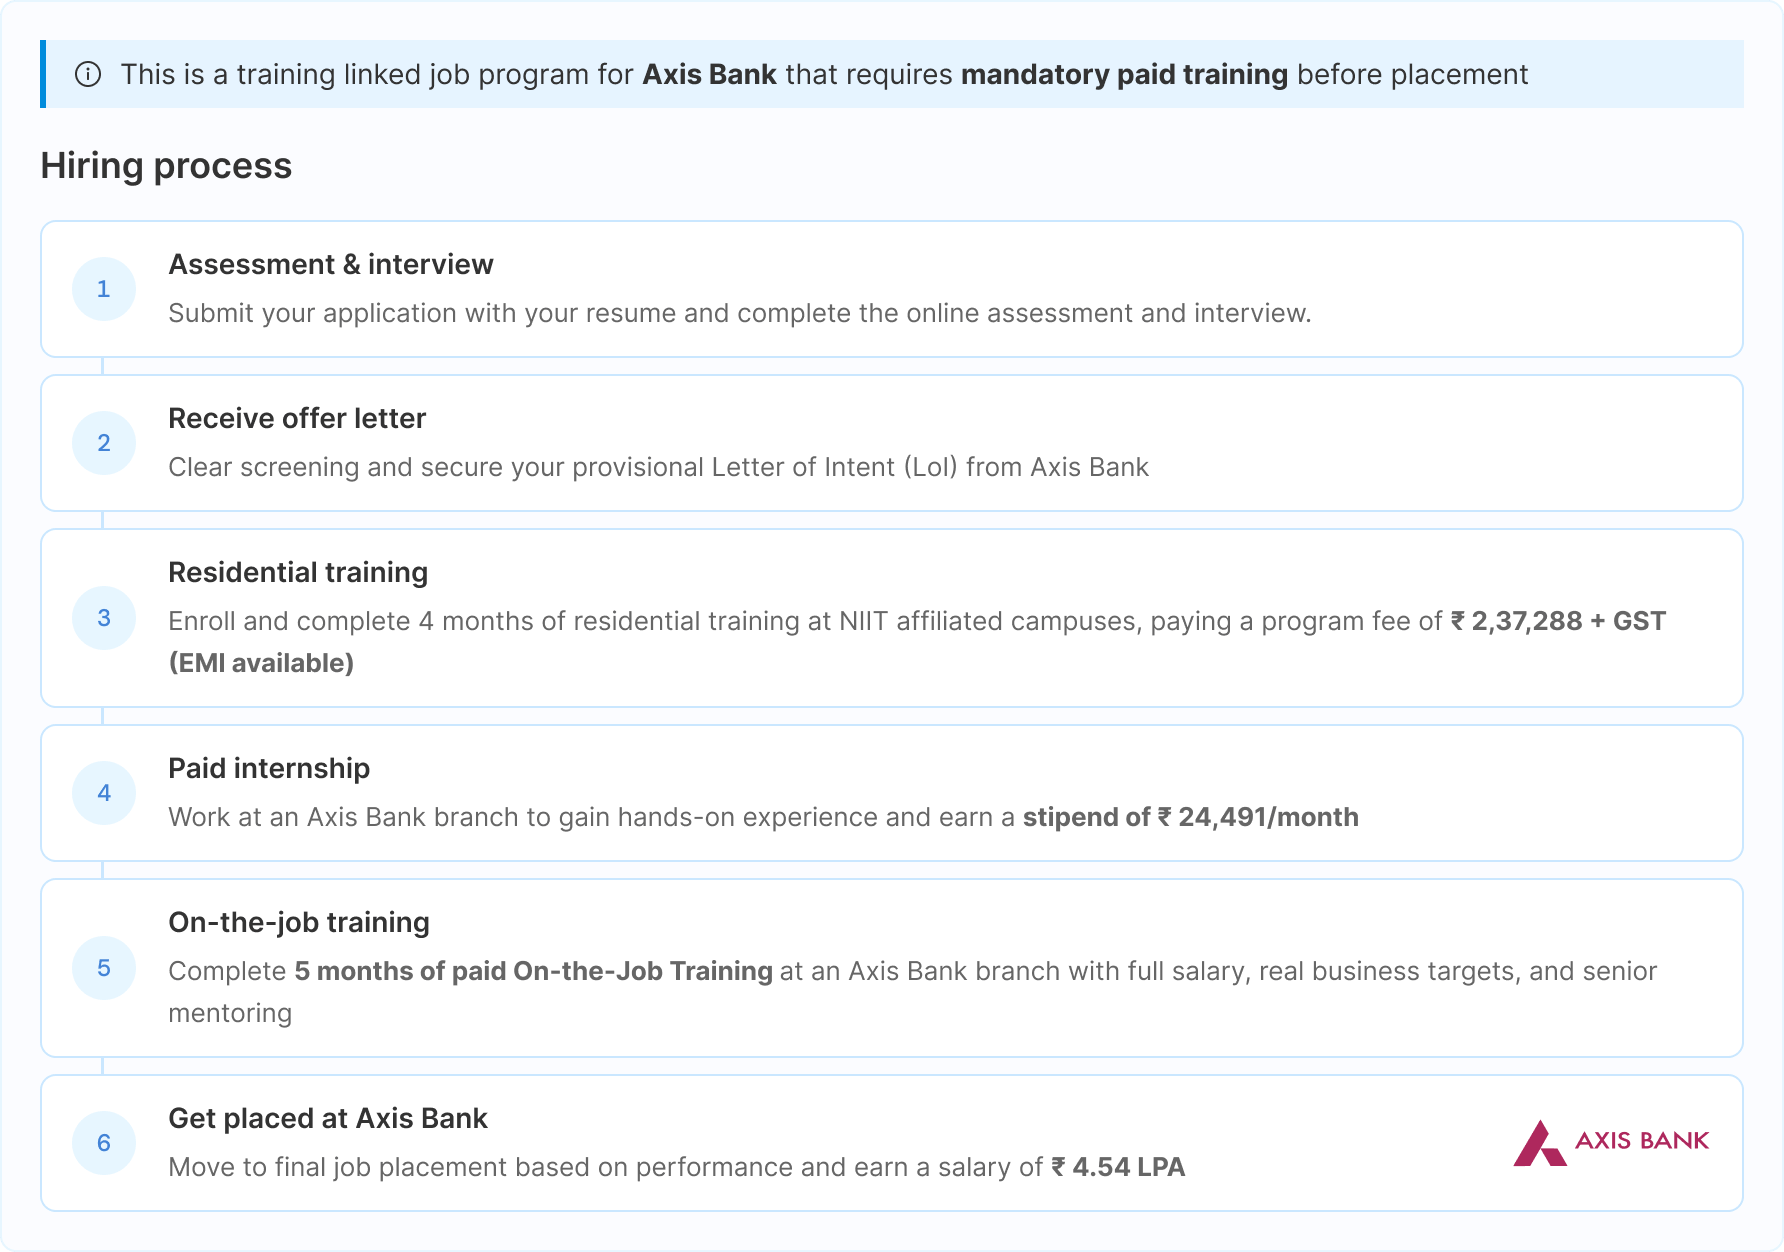
Task: Click the step 1 number circle
Action: click(104, 289)
